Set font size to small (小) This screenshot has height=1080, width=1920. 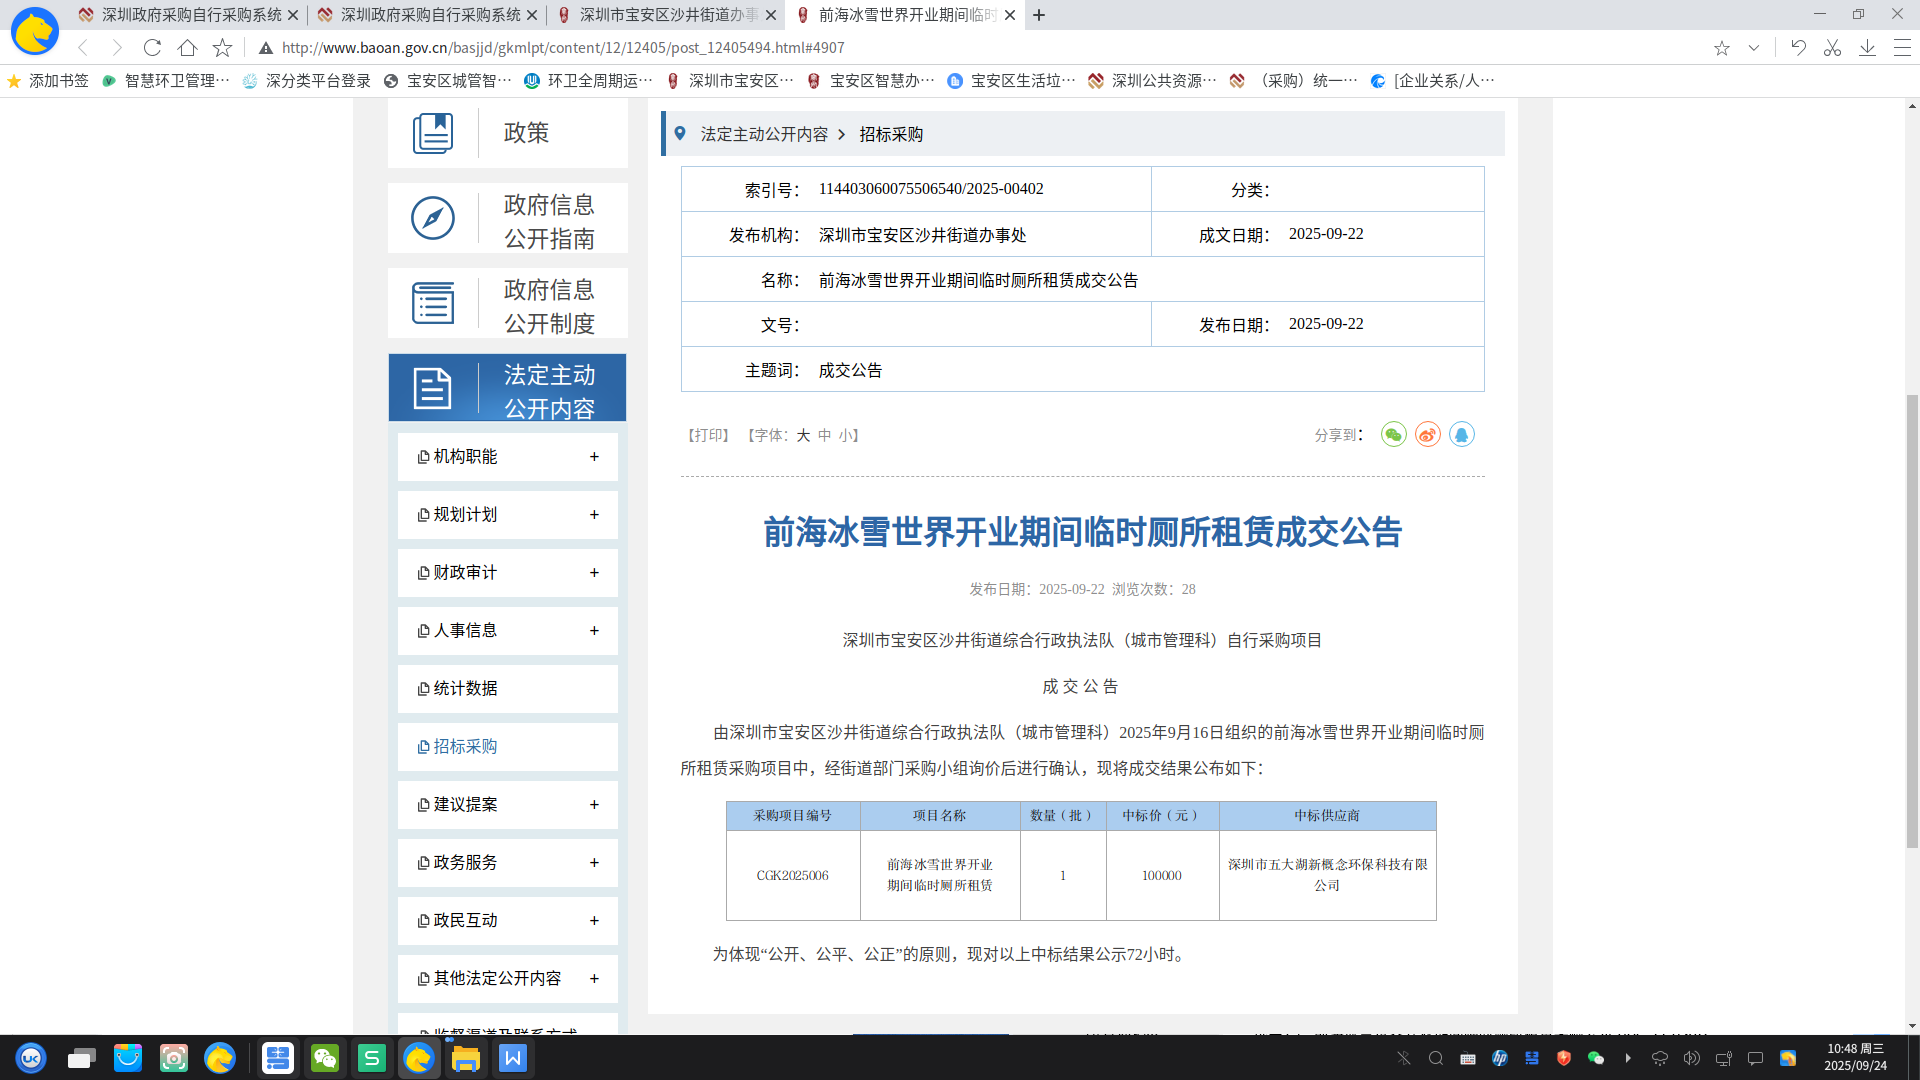846,436
